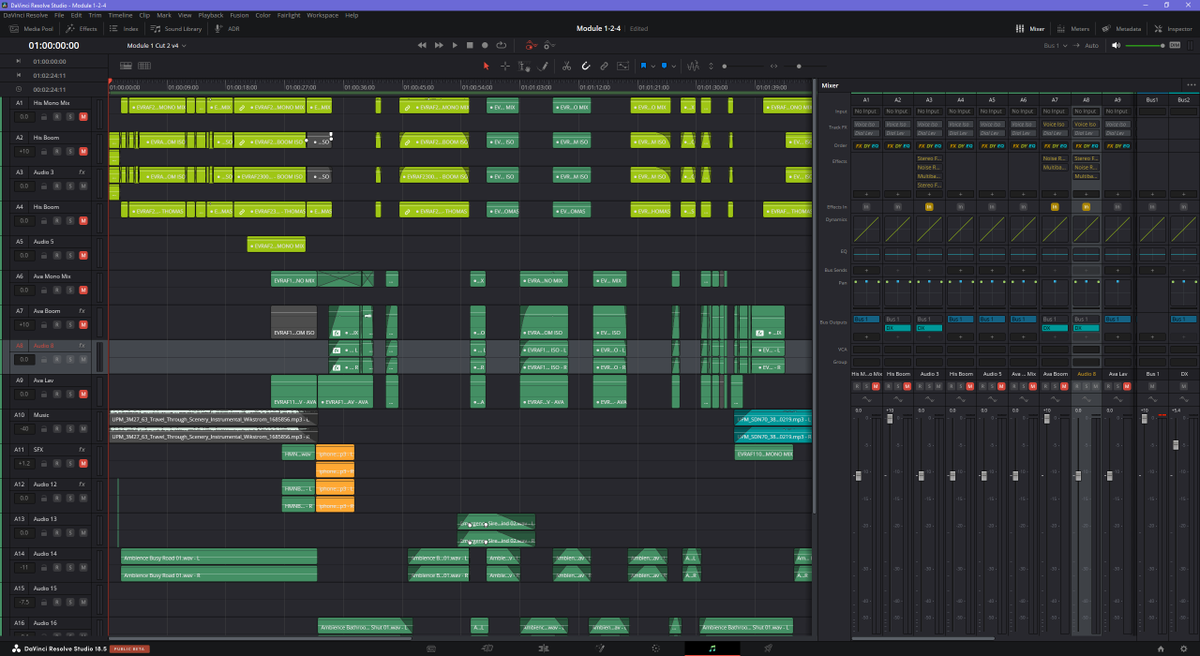Open the A1 No Input dropdown in mixer

866,112
